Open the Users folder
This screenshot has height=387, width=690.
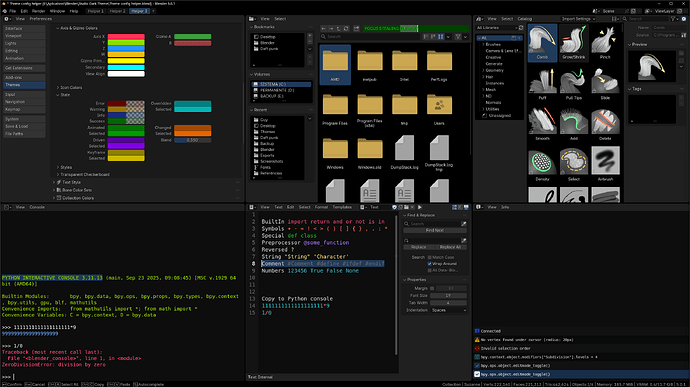439,109
